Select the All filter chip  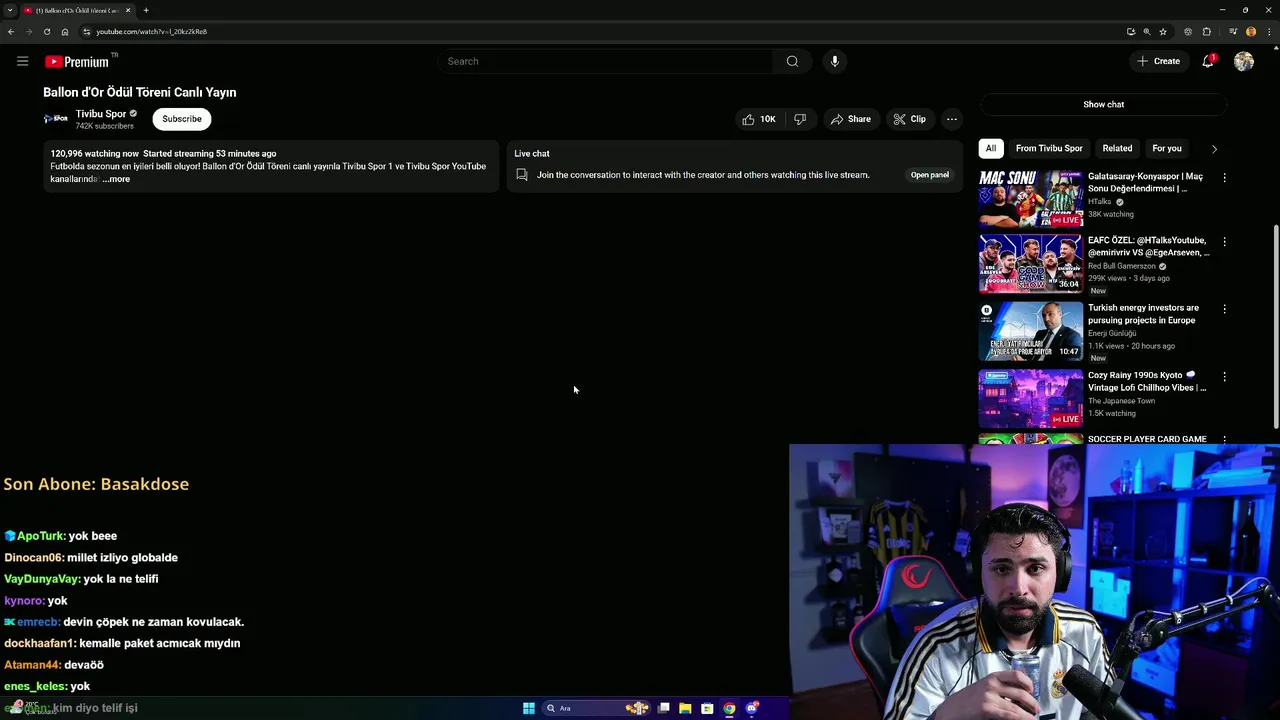[x=990, y=148]
